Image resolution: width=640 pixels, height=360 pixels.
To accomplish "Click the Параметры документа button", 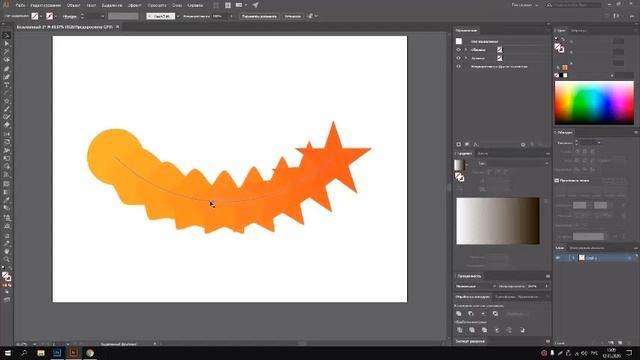I will 259,16.
